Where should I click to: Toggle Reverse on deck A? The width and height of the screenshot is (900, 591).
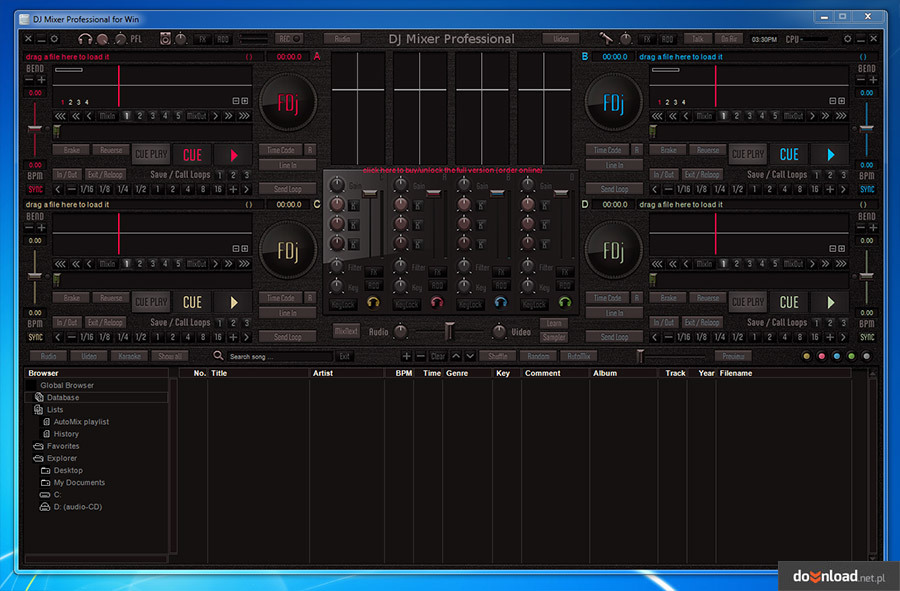pyautogui.click(x=111, y=150)
